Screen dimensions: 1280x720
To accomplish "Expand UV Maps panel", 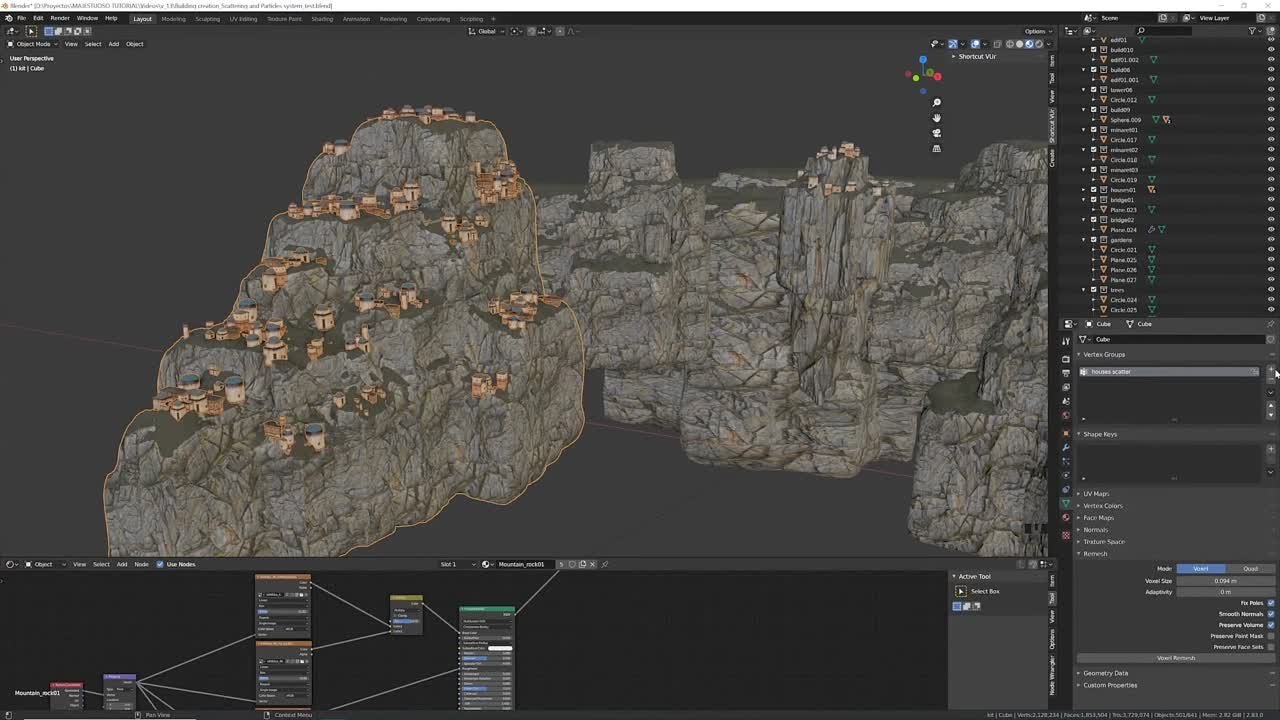I will [x=1095, y=494].
